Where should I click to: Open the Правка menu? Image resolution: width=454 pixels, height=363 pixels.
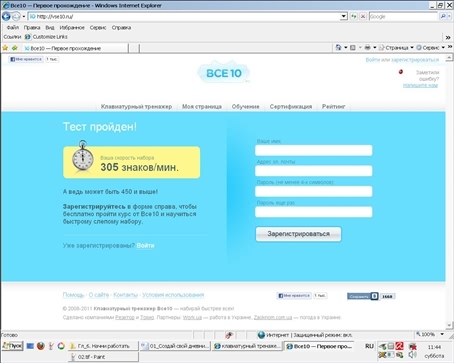pyautogui.click(x=32, y=27)
